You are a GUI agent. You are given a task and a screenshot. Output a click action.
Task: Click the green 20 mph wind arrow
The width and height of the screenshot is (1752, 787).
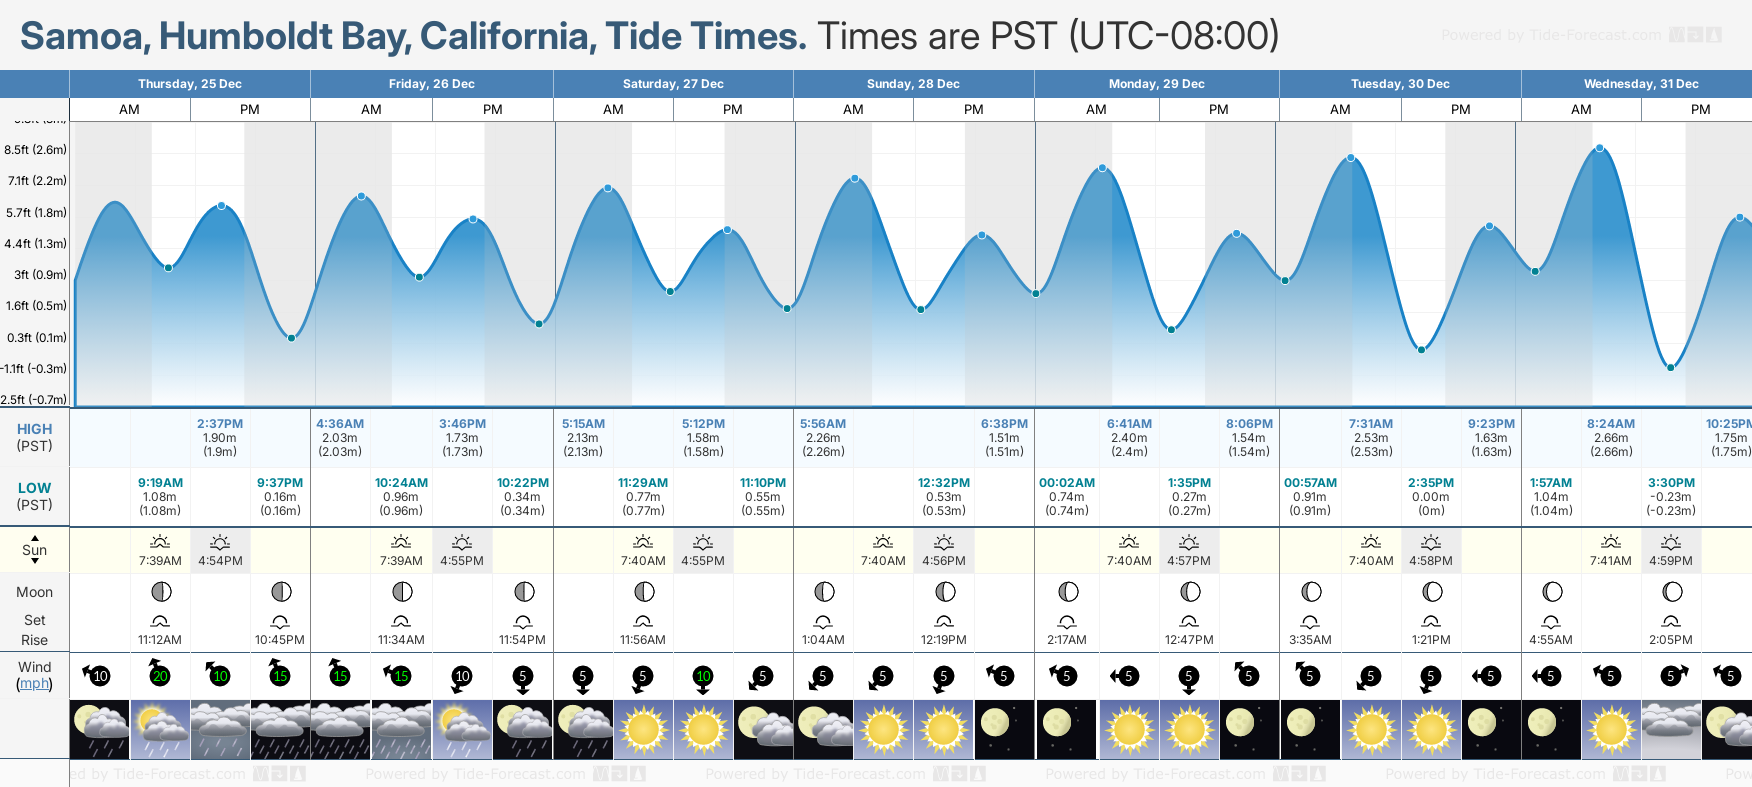(x=159, y=675)
